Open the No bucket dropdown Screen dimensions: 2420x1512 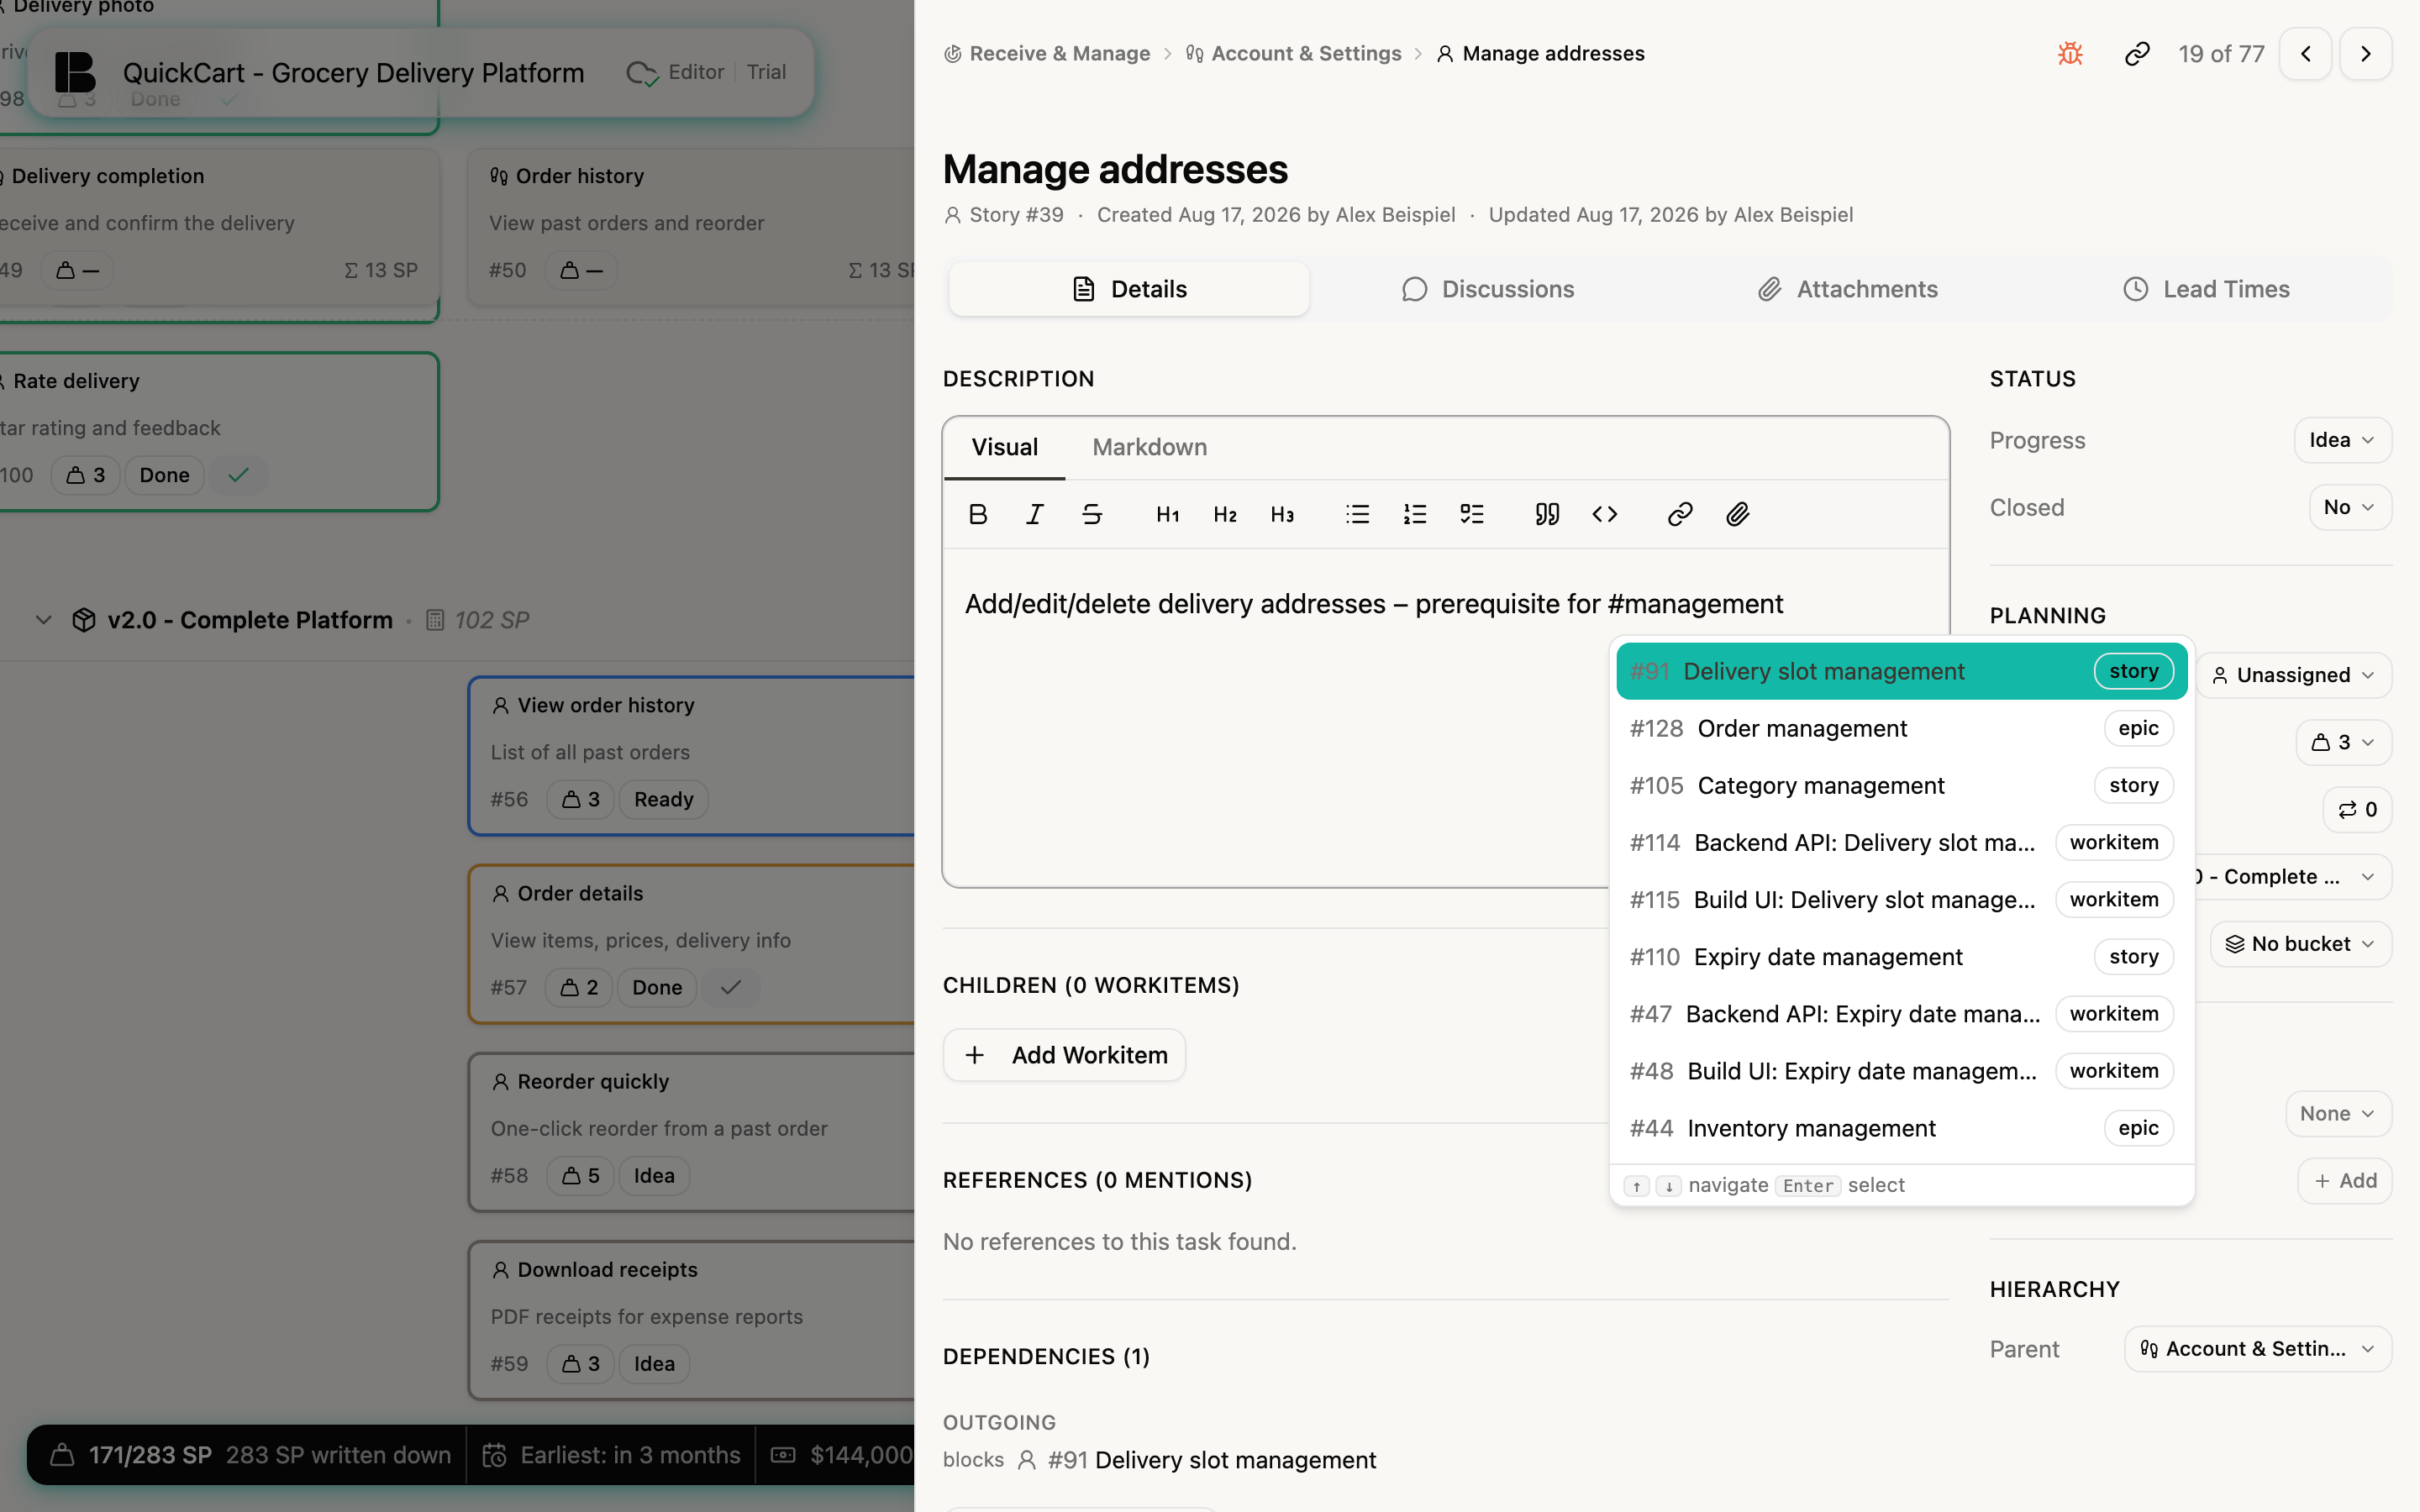[x=2301, y=944]
